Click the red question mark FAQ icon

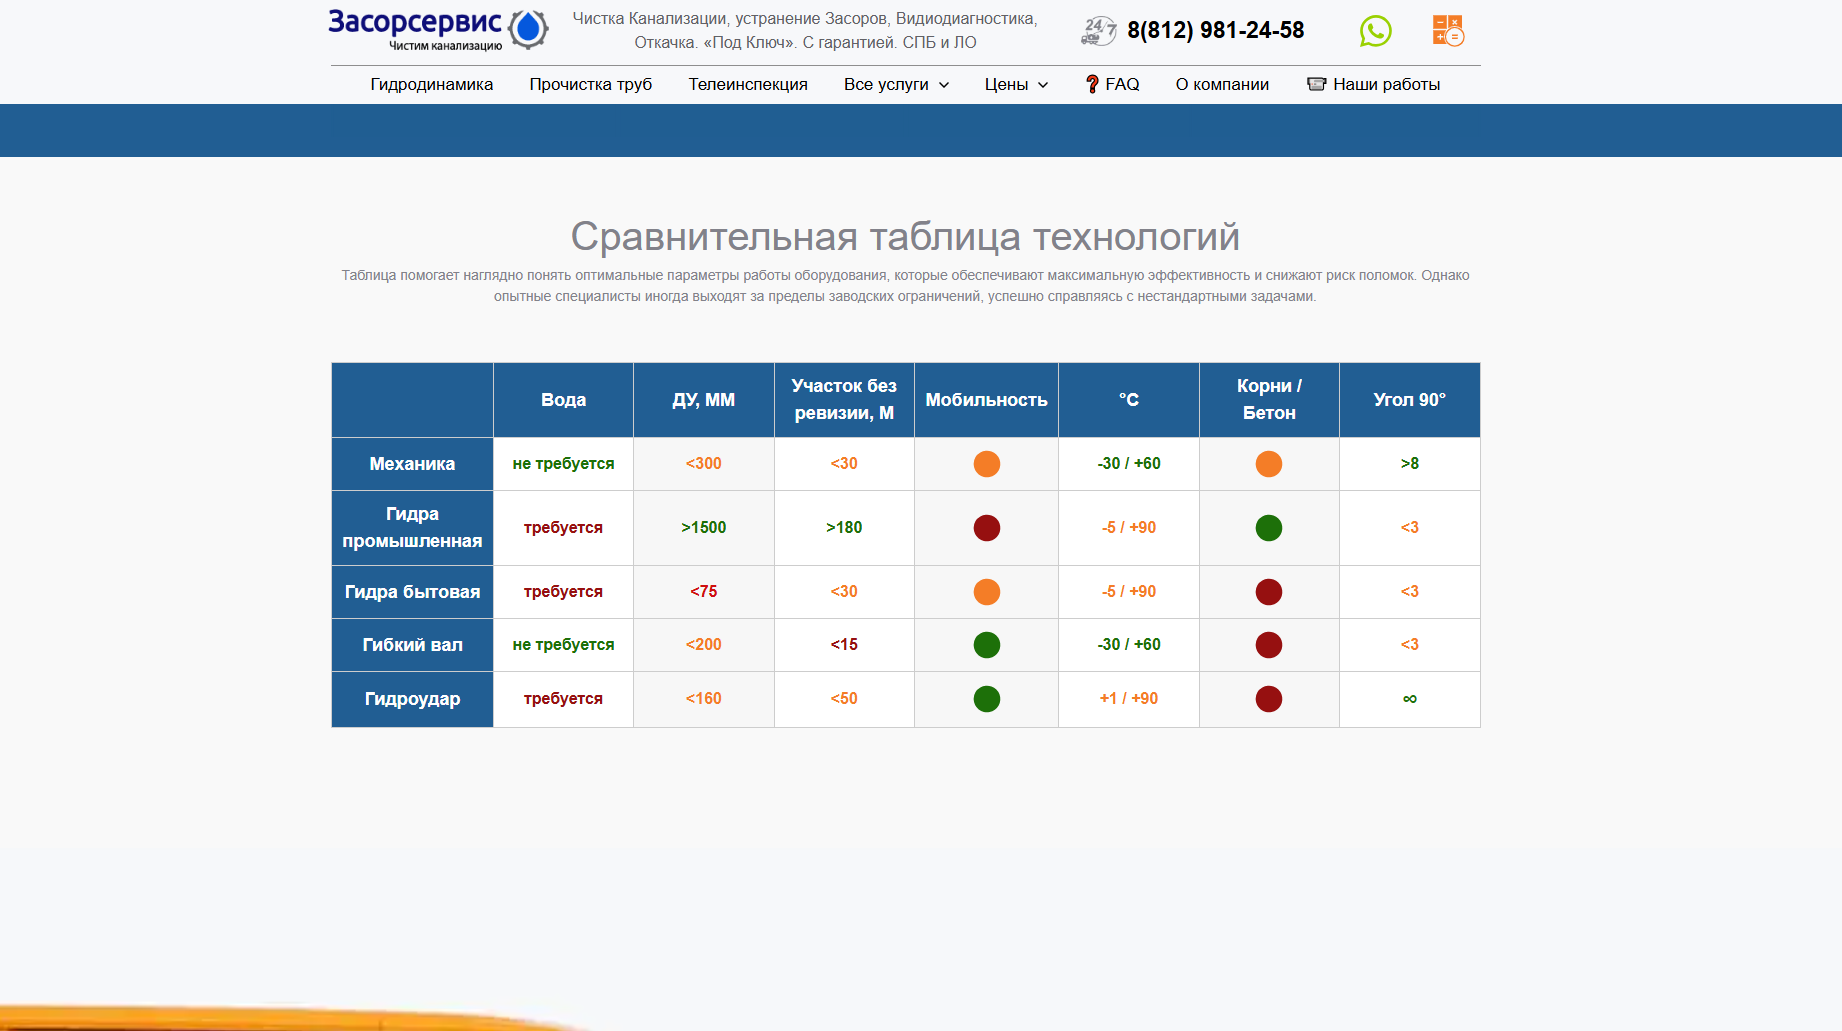coord(1092,84)
